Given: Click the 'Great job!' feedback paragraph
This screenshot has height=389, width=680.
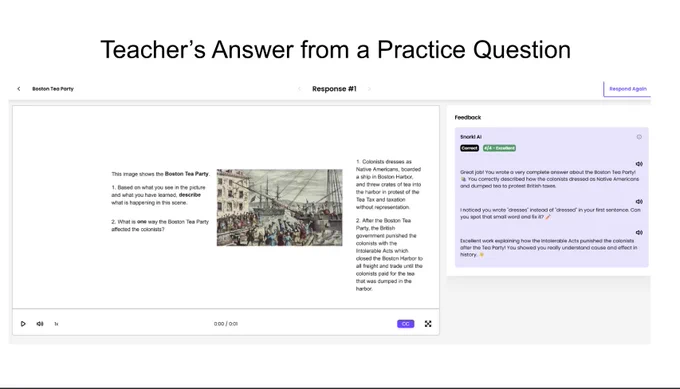Looking at the screenshot, I should coord(549,179).
